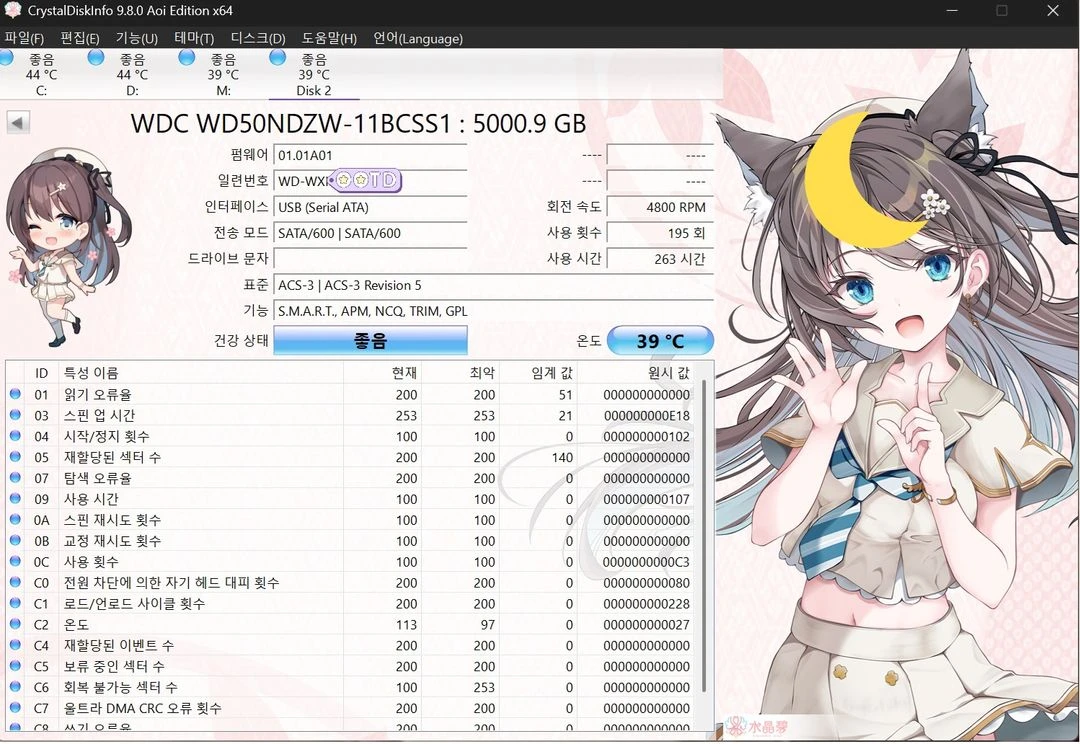
Task: Click status icon for C1 로드/언로드 사이클 횟수
Action: [15, 603]
